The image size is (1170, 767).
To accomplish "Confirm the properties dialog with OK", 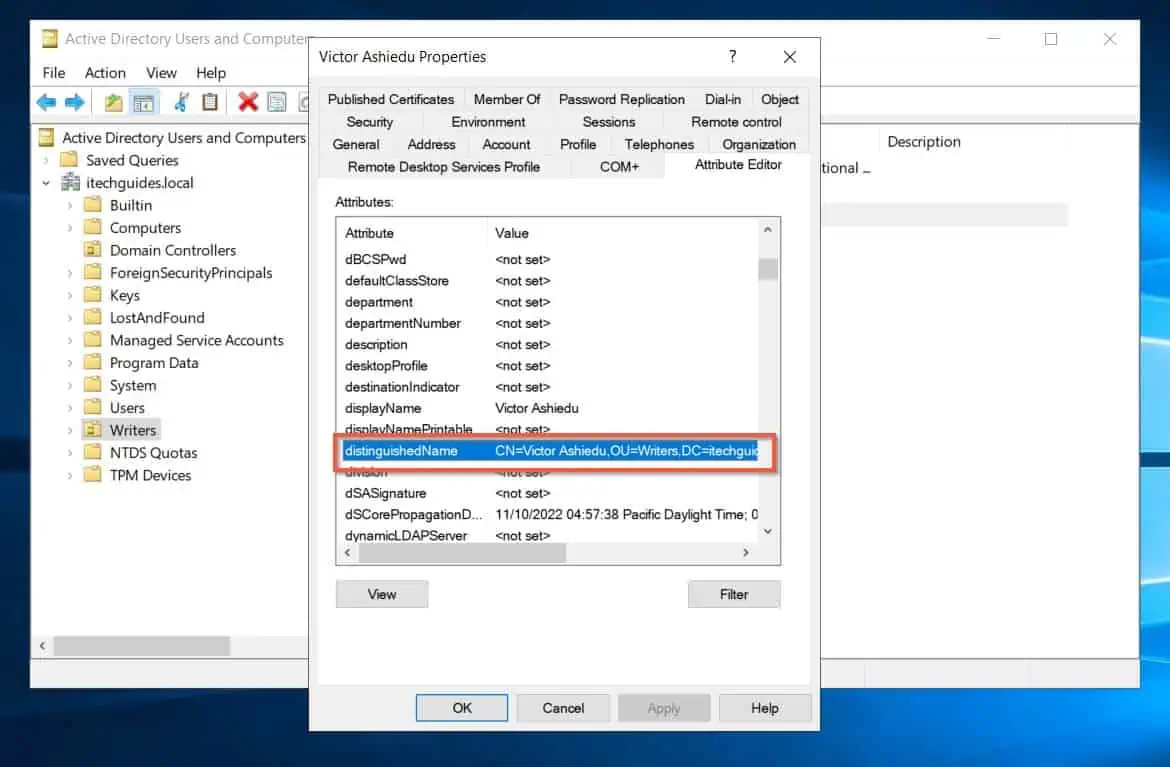I will click(462, 707).
